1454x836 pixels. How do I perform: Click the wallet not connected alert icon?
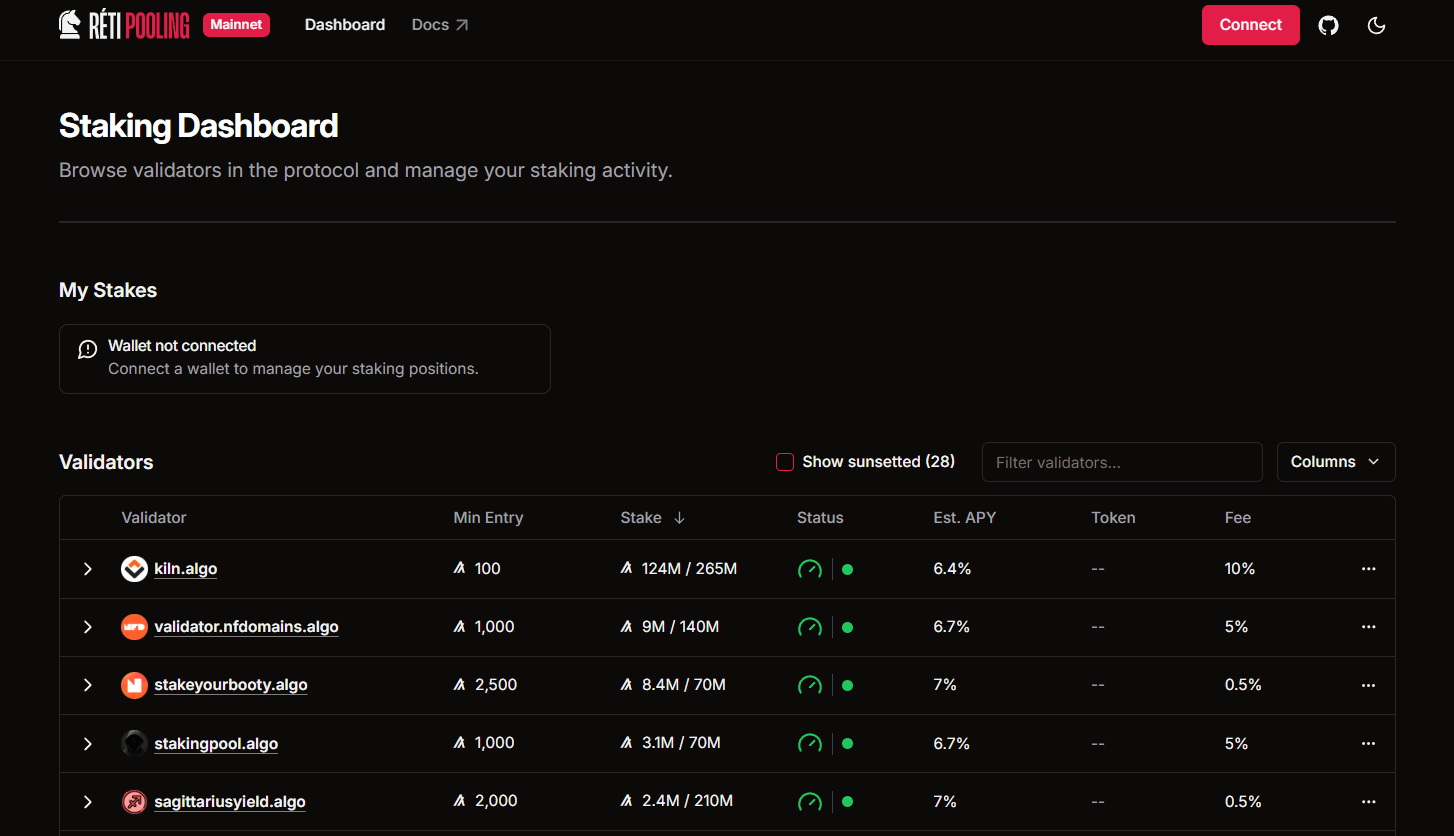tap(88, 349)
